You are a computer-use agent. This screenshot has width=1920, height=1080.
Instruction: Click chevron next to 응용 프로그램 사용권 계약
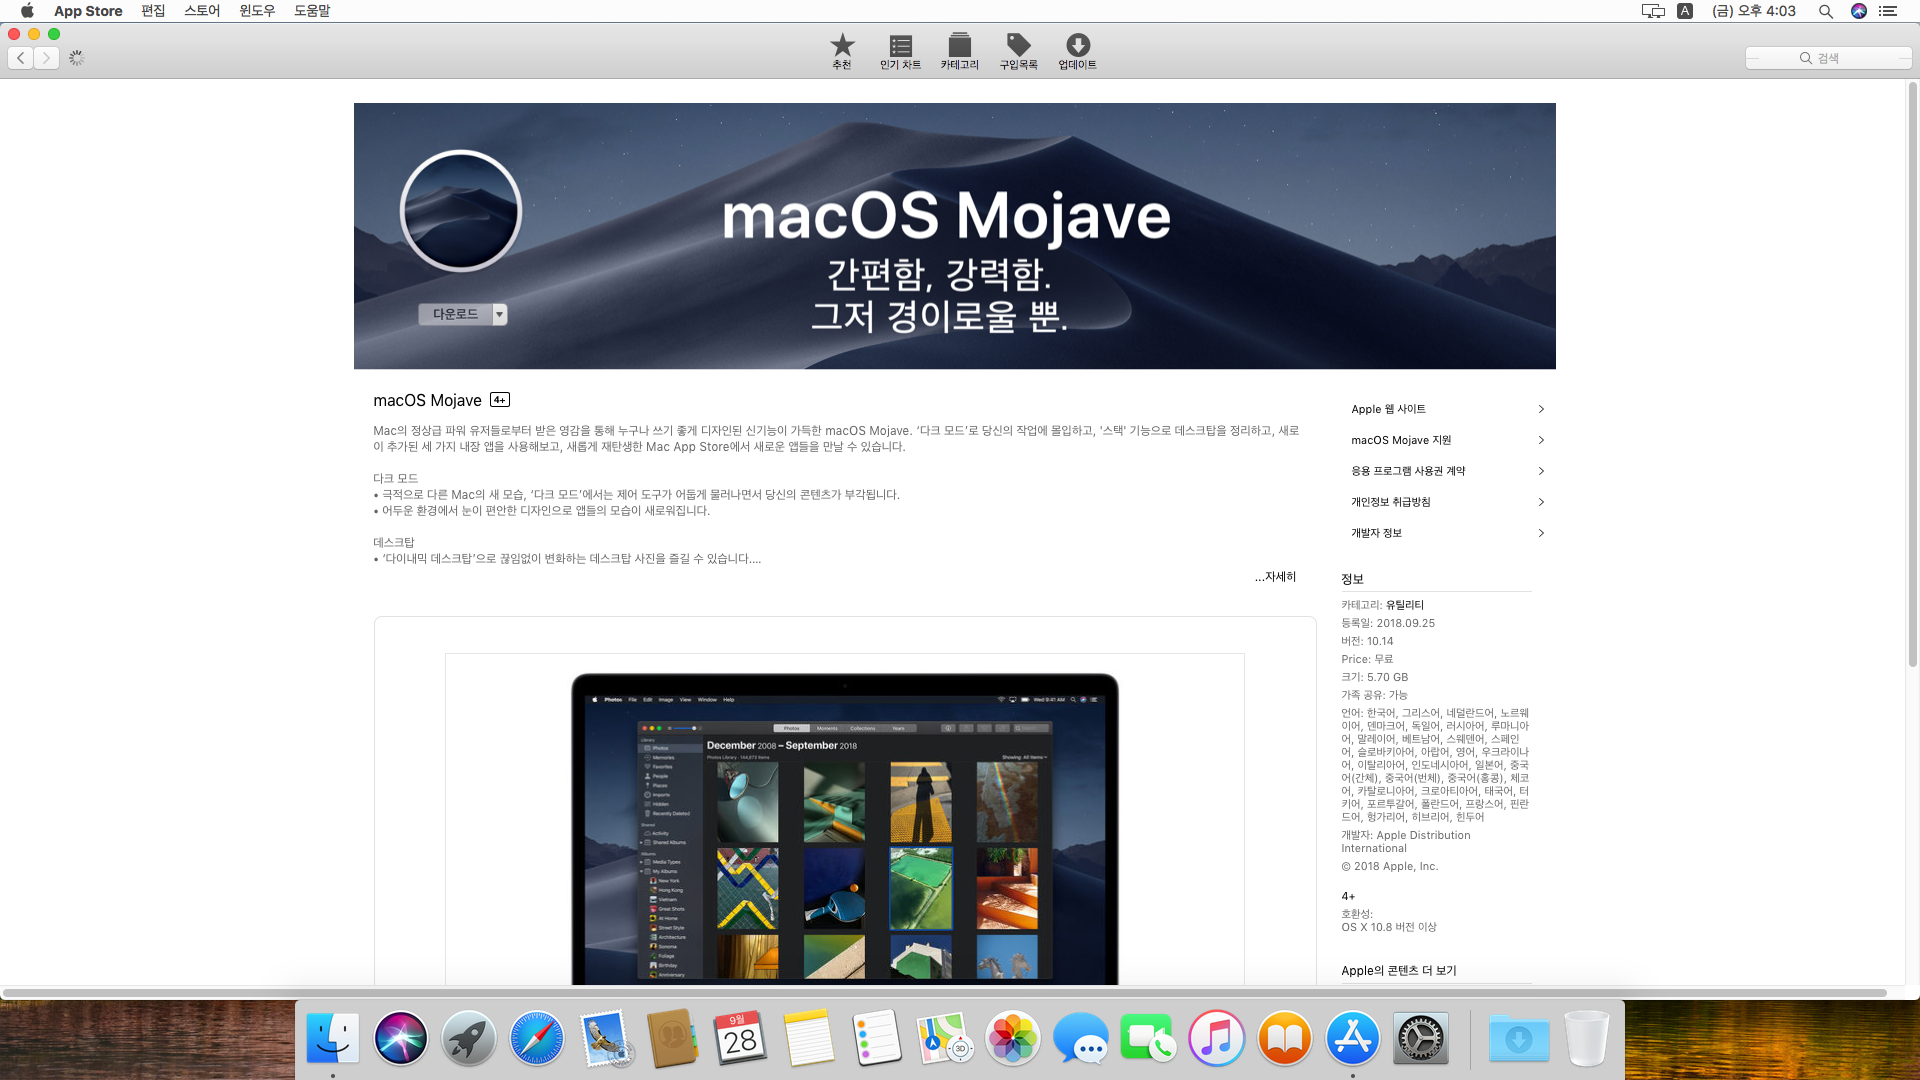tap(1541, 471)
